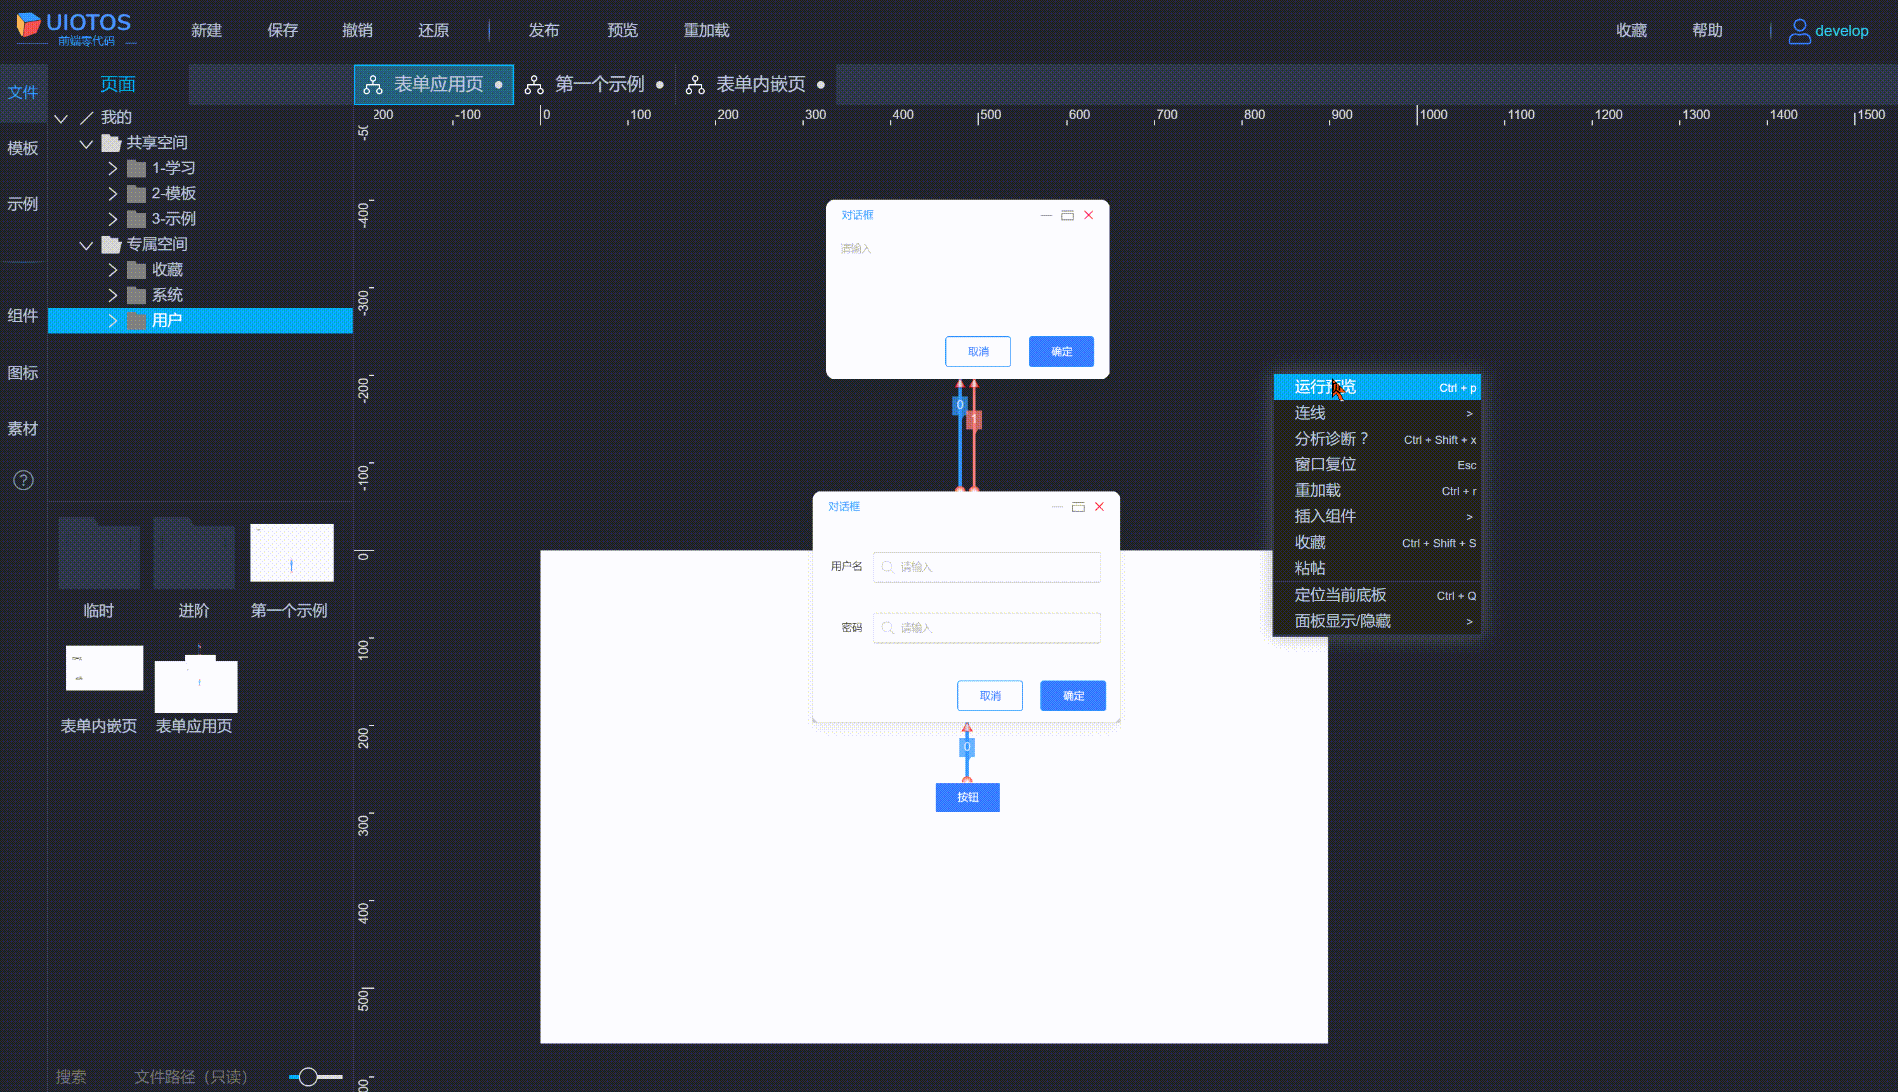The image size is (1898, 1092).
Task: Click the blue 按钮 button on canvas
Action: tap(967, 797)
